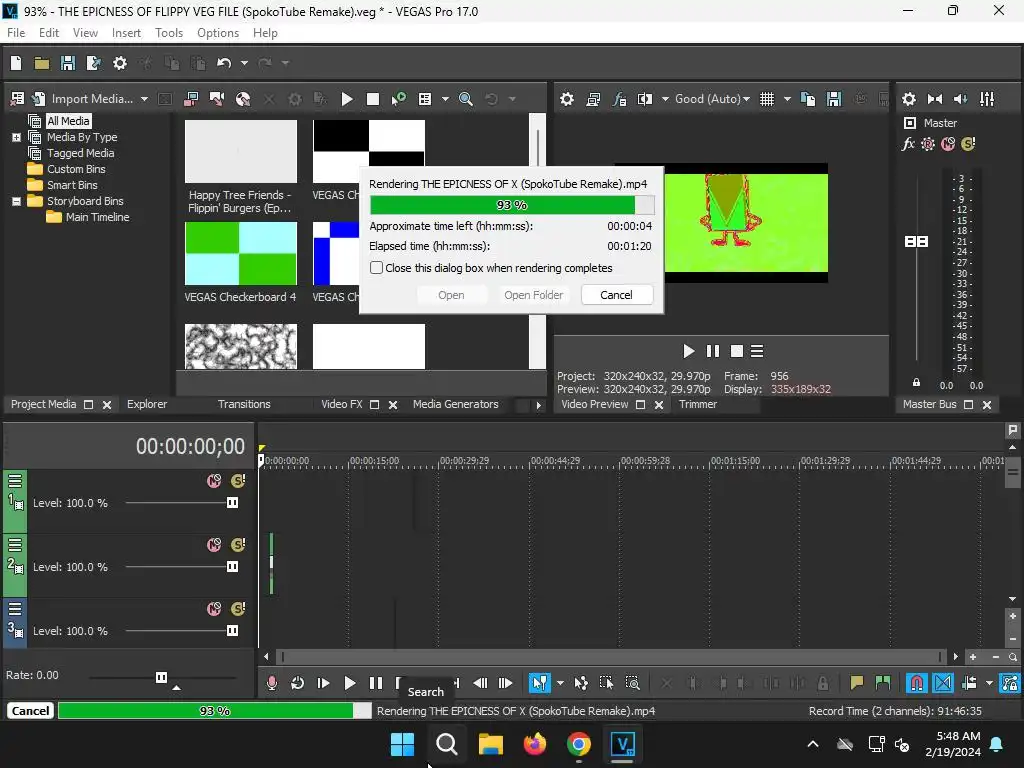Open Master Bus properties gear icon

tap(908, 99)
